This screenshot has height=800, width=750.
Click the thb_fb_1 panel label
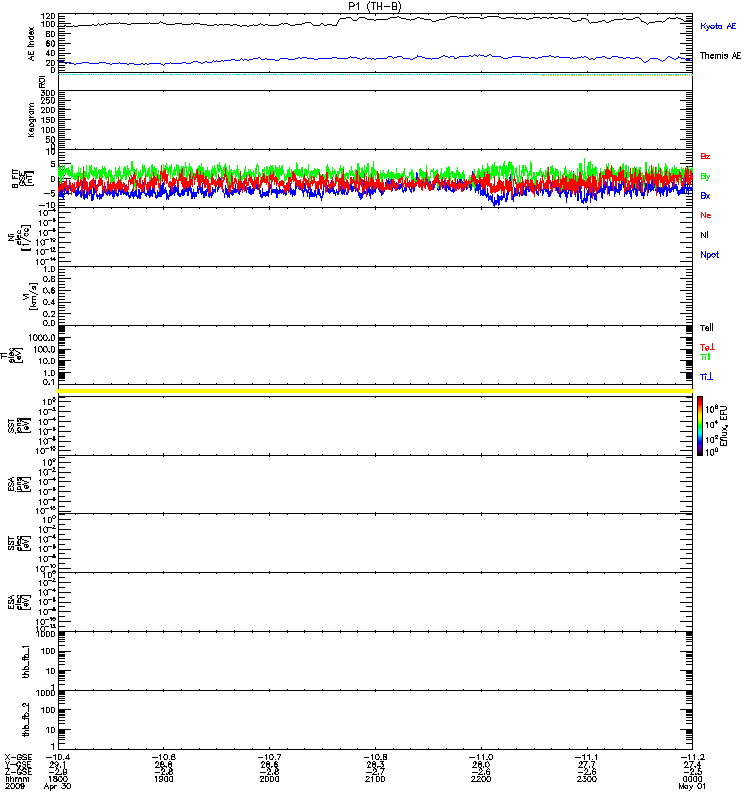pyautogui.click(x=27, y=661)
